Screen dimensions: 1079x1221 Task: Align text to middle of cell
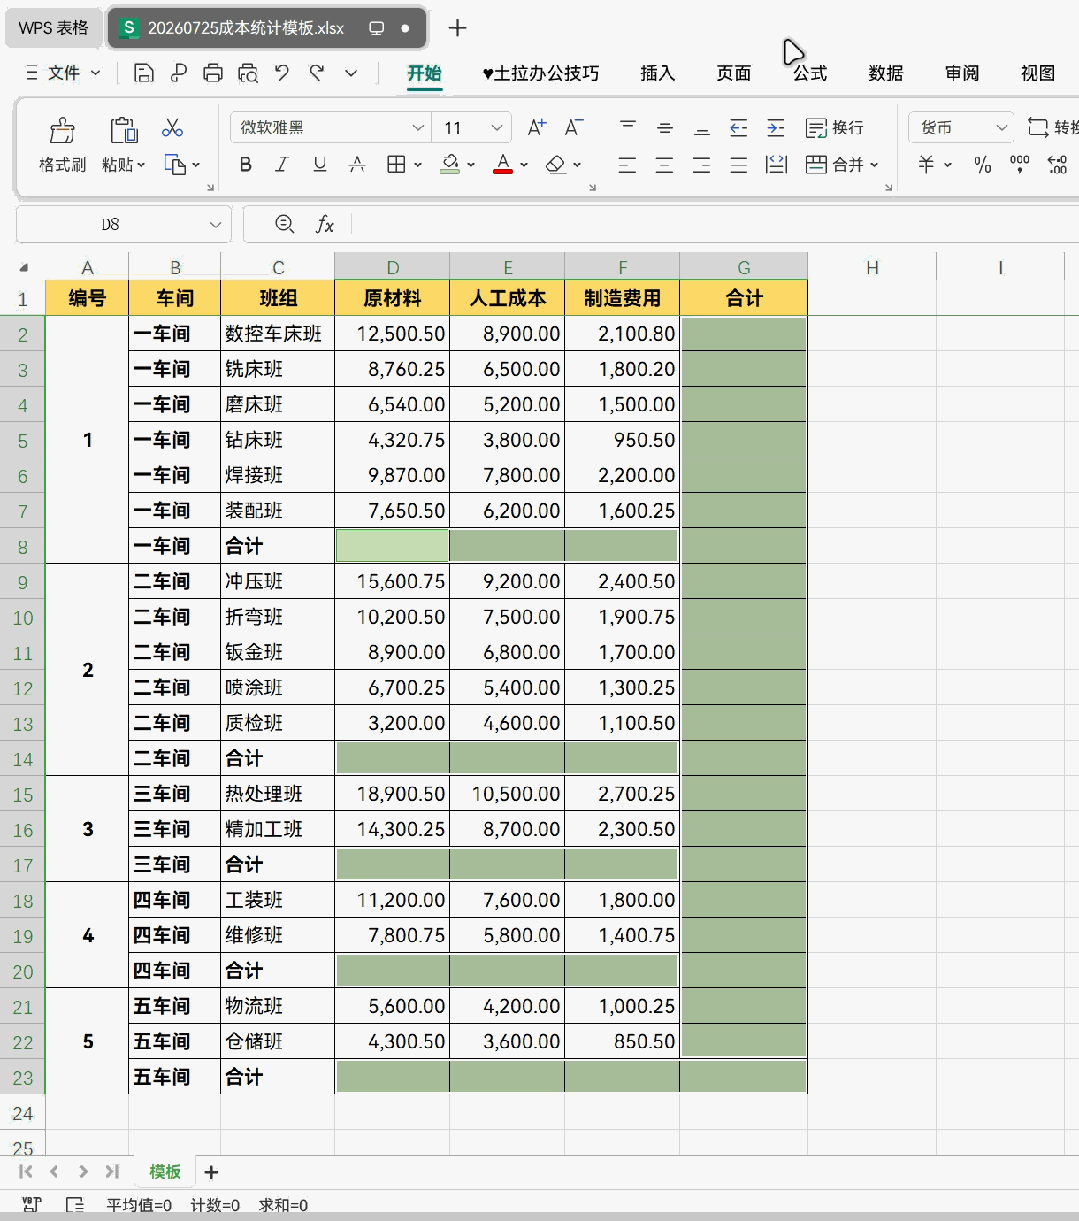click(x=665, y=128)
